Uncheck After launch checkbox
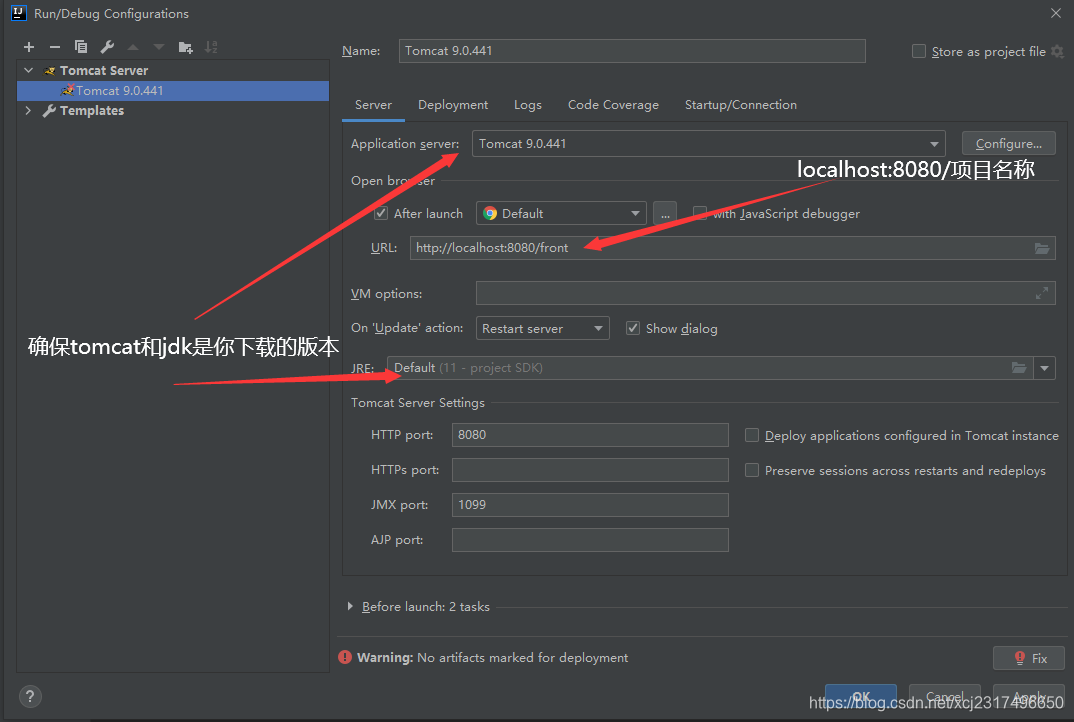The image size is (1074, 722). [381, 213]
